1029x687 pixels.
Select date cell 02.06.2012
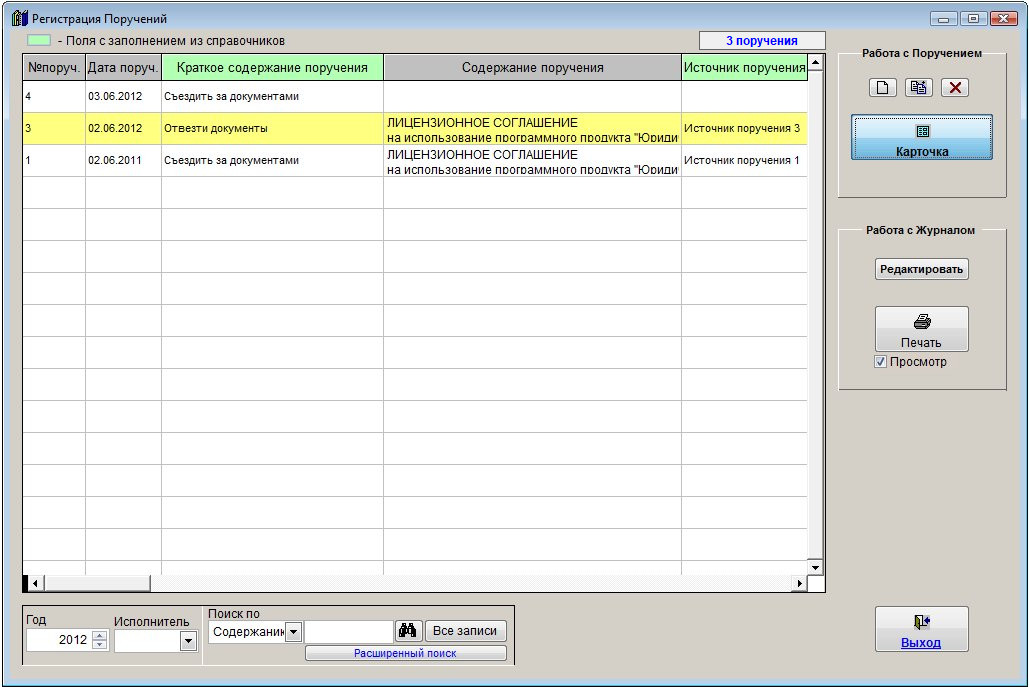tap(123, 129)
